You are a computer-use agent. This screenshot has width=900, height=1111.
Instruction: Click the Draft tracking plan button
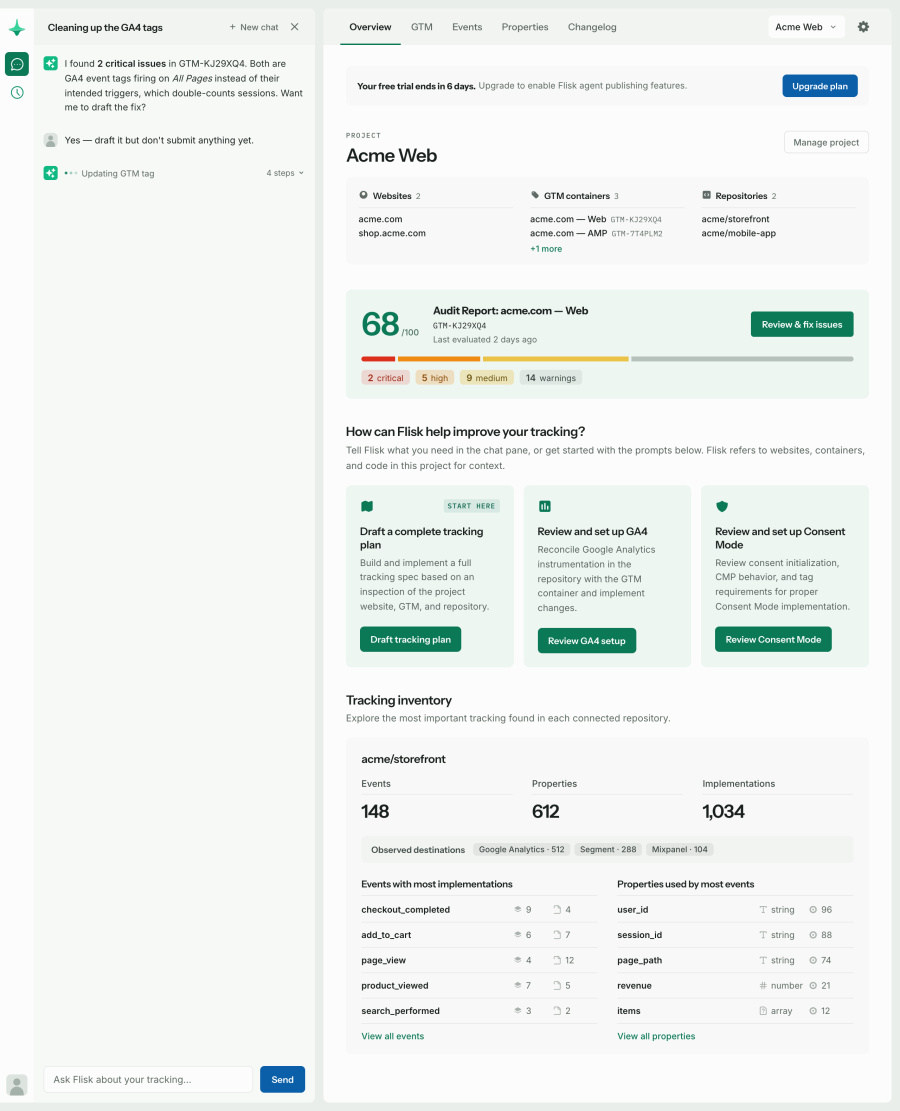pos(410,639)
